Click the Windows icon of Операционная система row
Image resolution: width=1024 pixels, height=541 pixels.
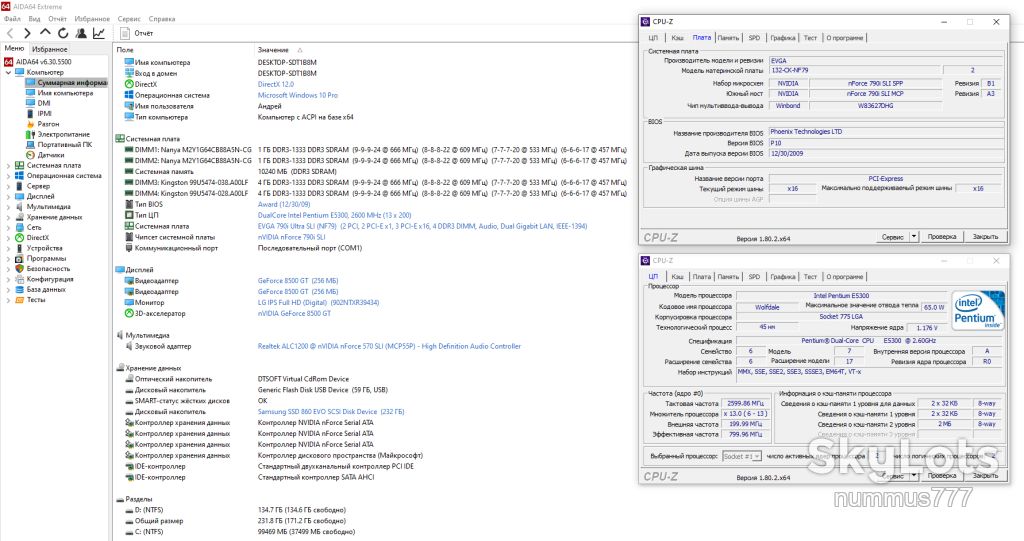(x=129, y=95)
